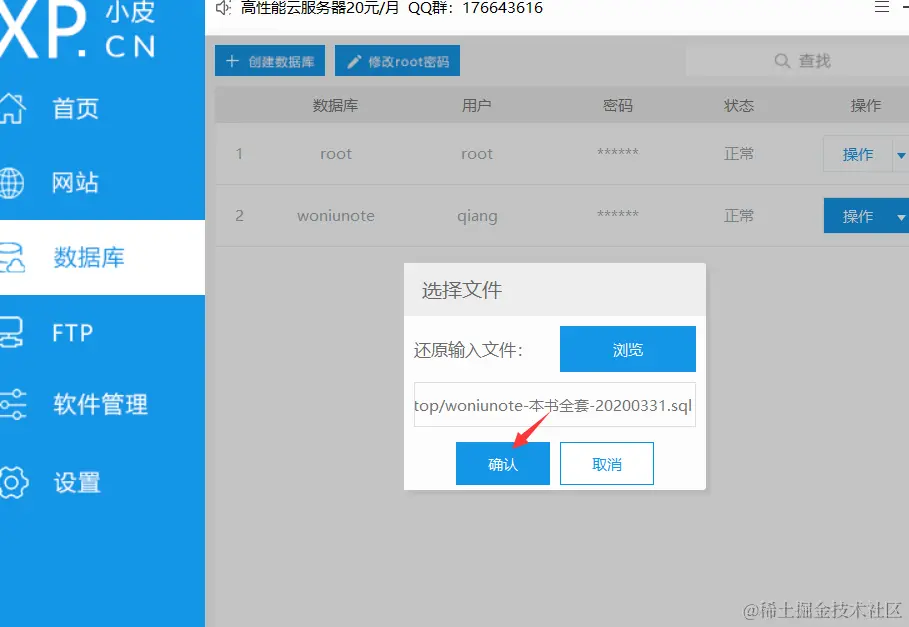Click the 密码 column header
The height and width of the screenshot is (627, 909).
click(617, 105)
